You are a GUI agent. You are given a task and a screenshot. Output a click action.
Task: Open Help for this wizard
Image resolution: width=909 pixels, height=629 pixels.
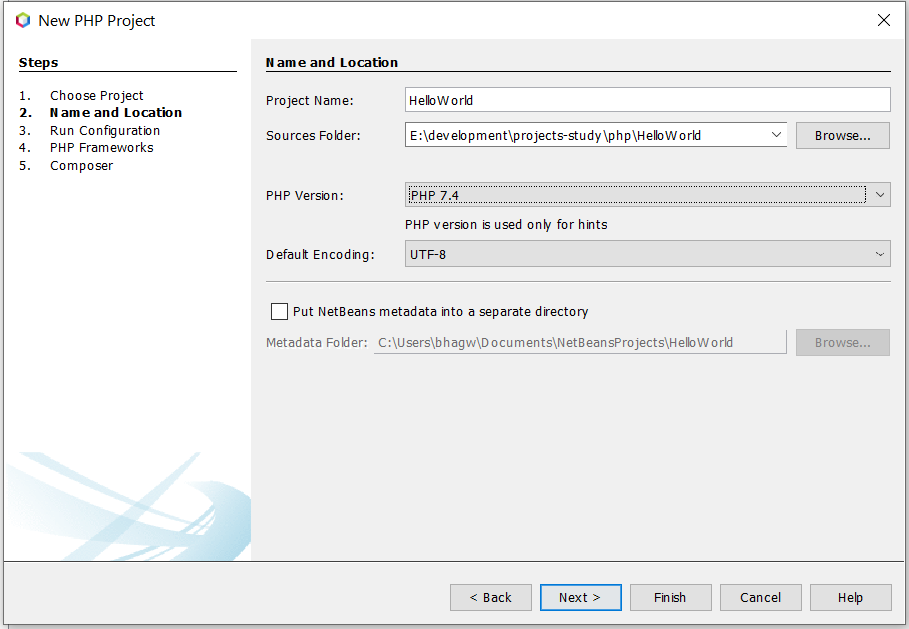coord(850,597)
